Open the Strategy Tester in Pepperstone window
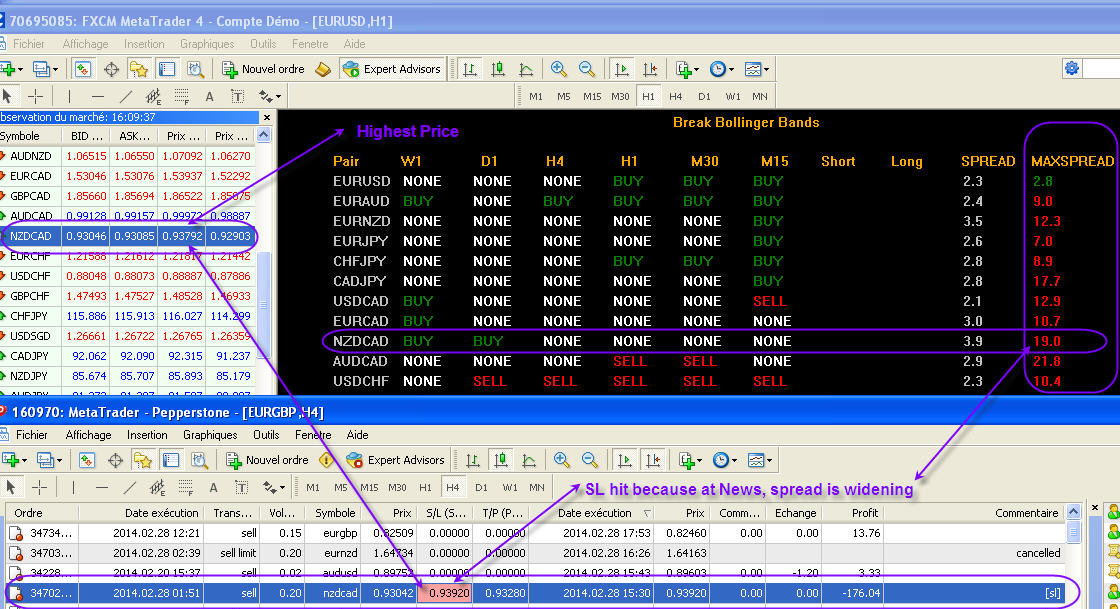This screenshot has height=609, width=1120. pos(199,460)
